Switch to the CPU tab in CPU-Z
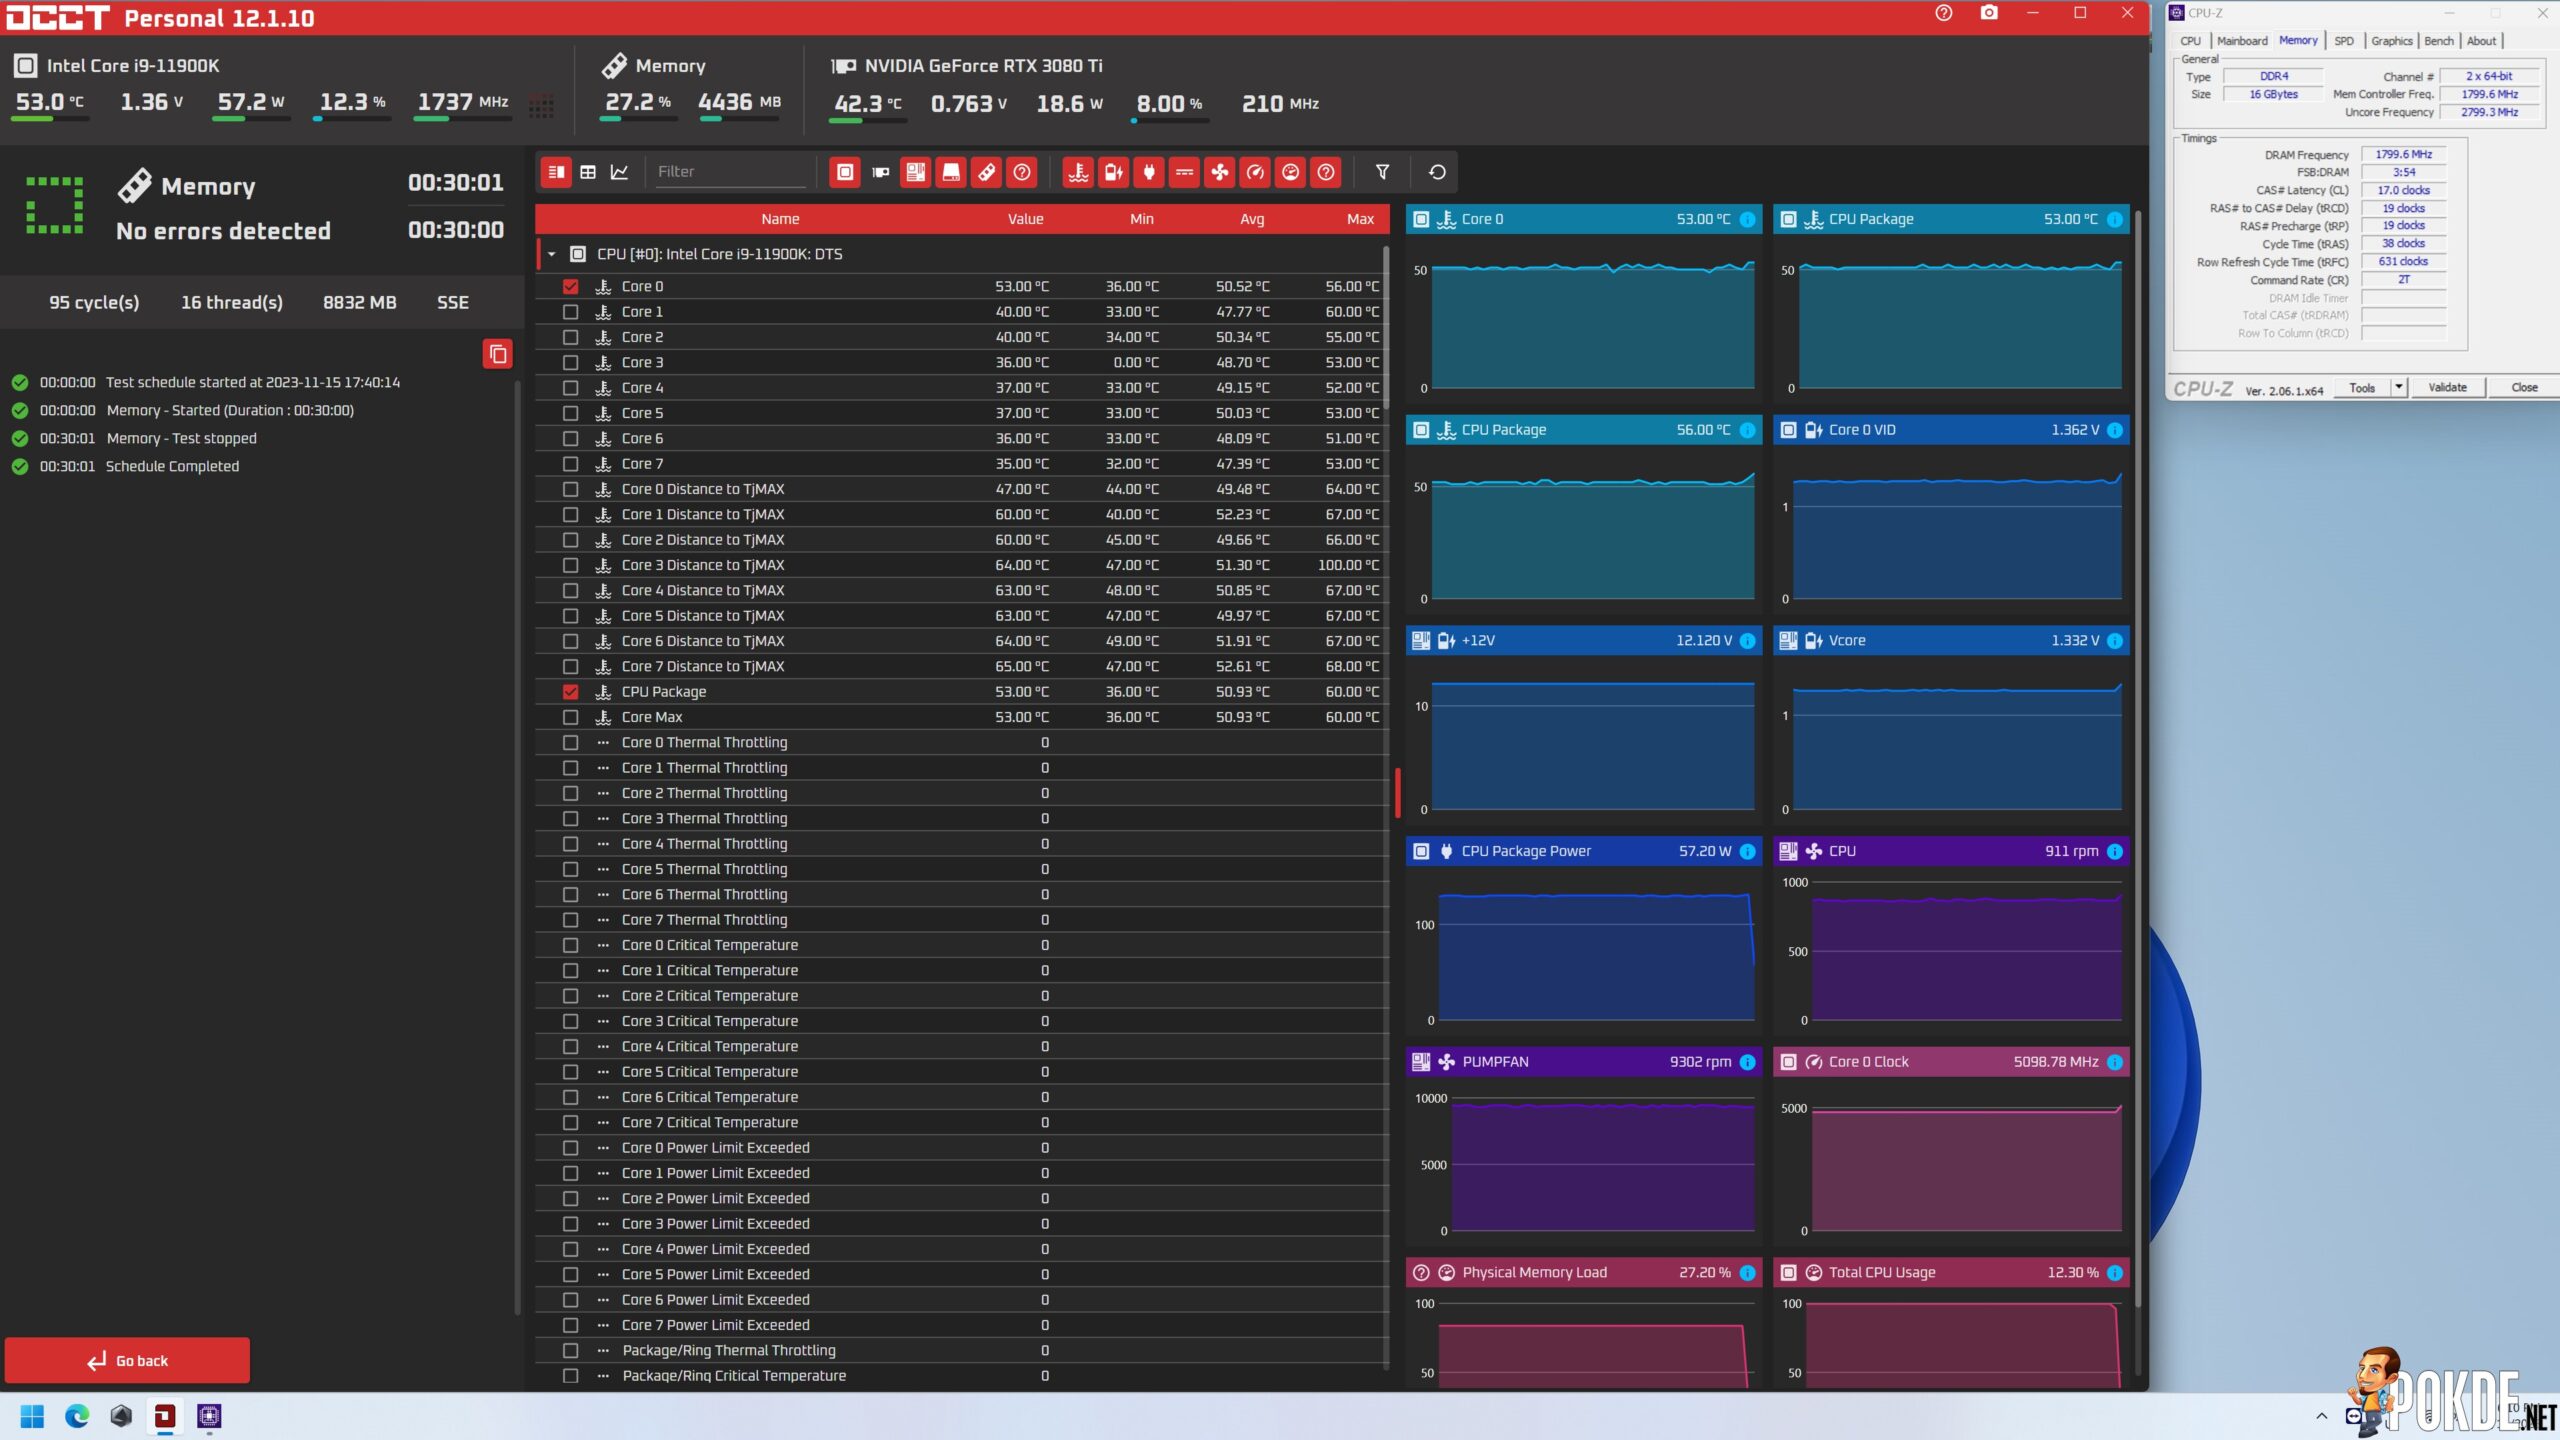 pos(2190,41)
